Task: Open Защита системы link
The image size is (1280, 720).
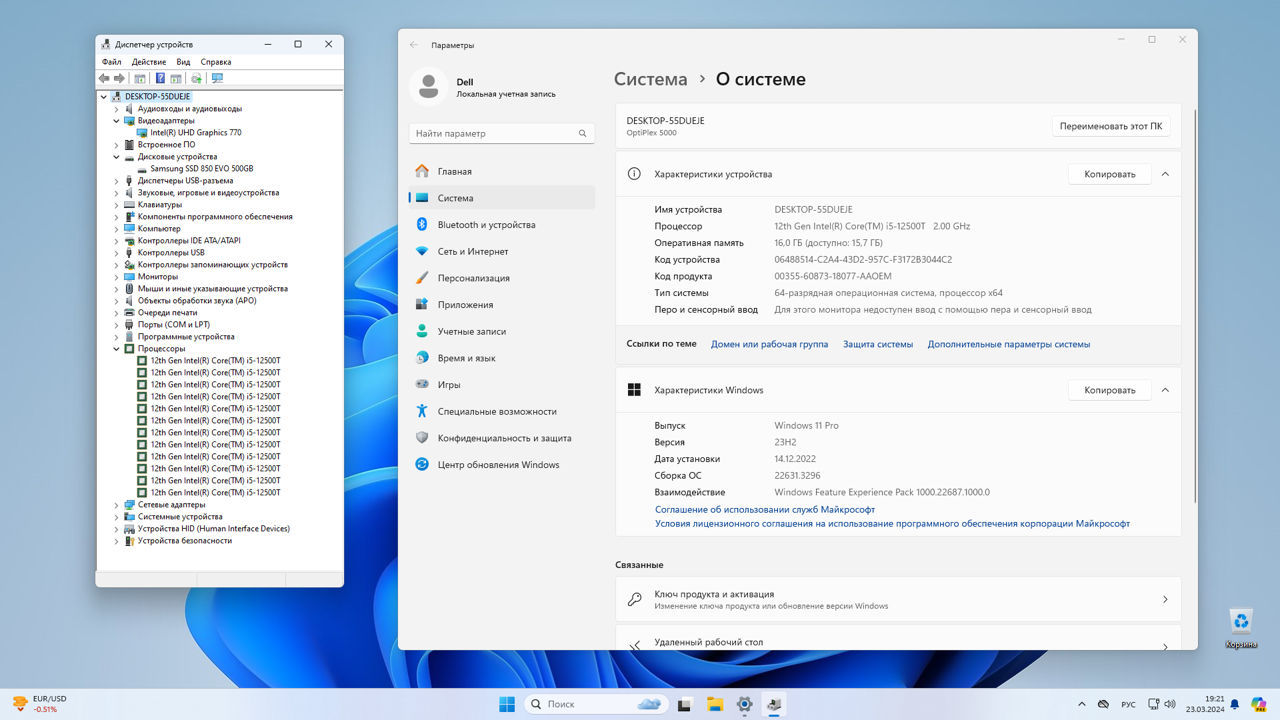Action: click(878, 344)
